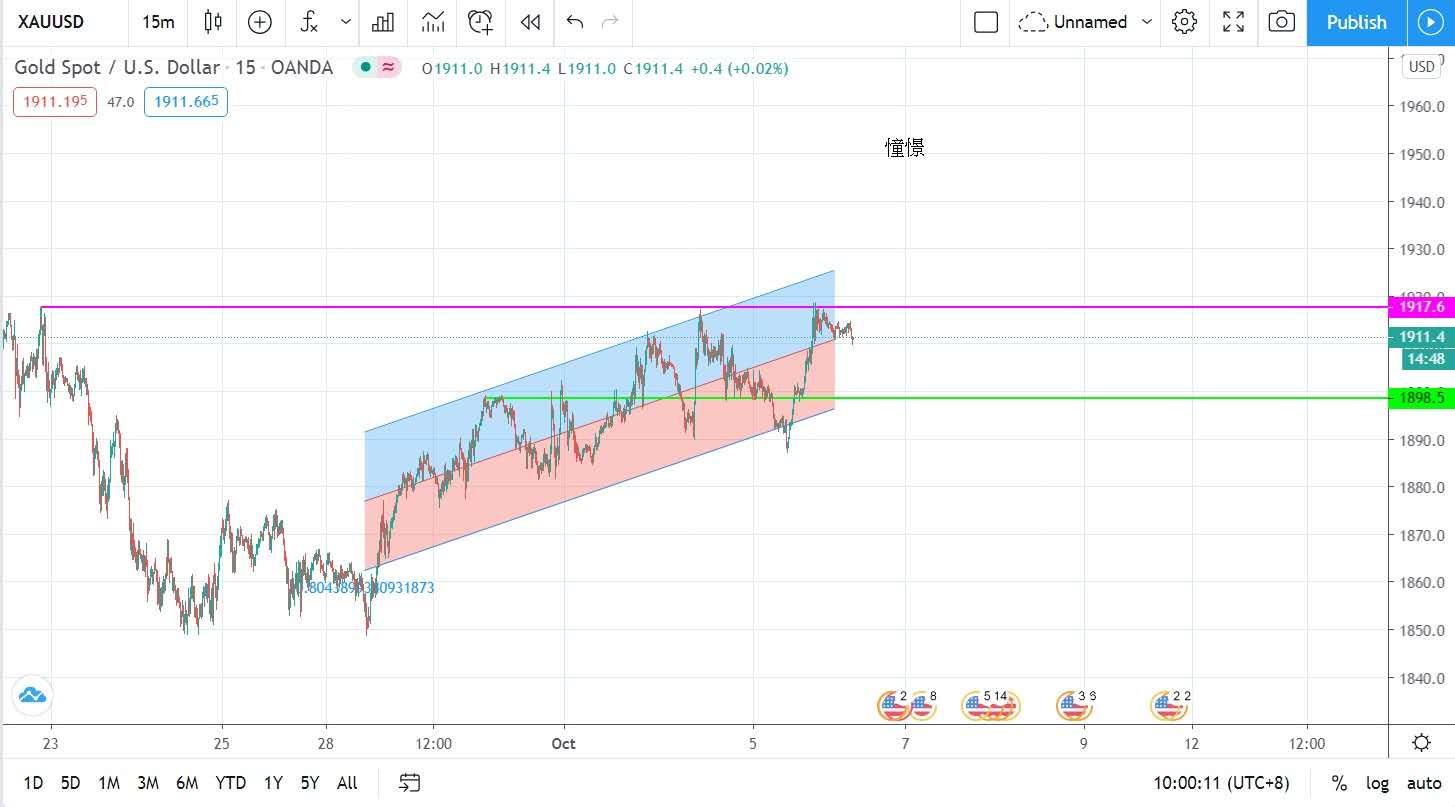Create an alert with the alarm clock icon
Screen dimensions: 1455x807
coord(481,22)
